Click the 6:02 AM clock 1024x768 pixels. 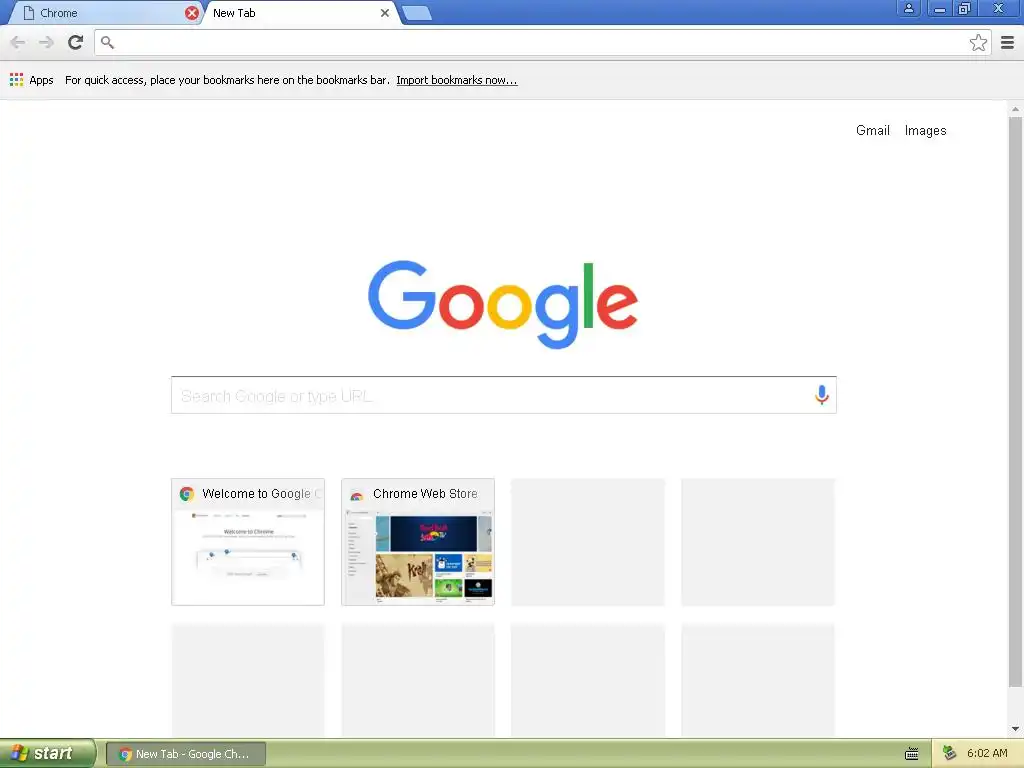click(x=987, y=753)
